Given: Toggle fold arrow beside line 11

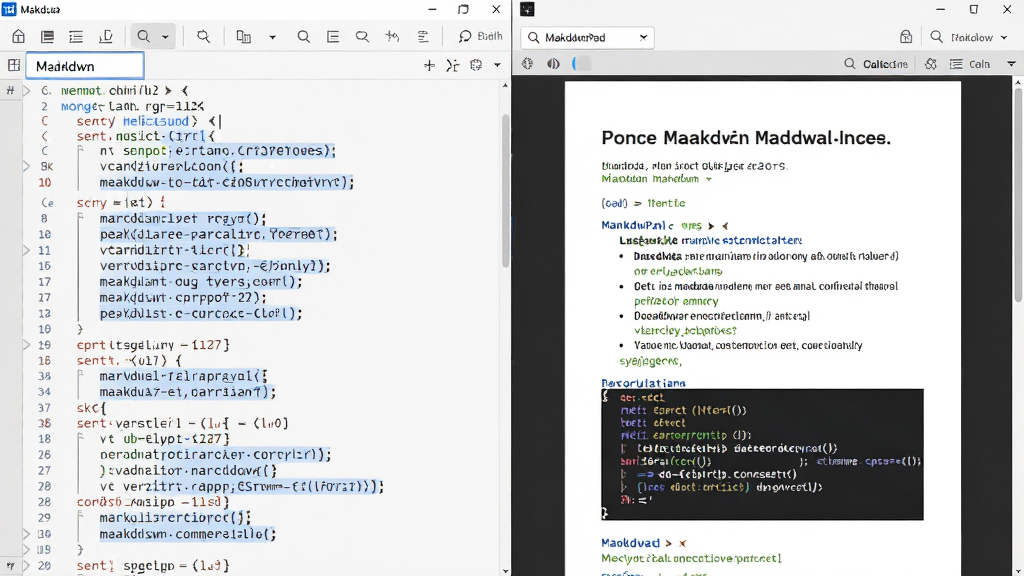Looking at the screenshot, I should pos(27,250).
